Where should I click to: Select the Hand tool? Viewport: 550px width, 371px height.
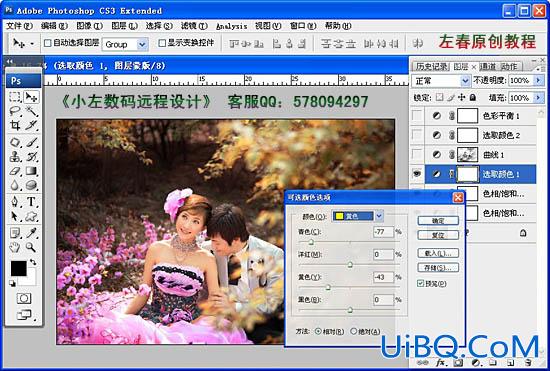click(15, 247)
